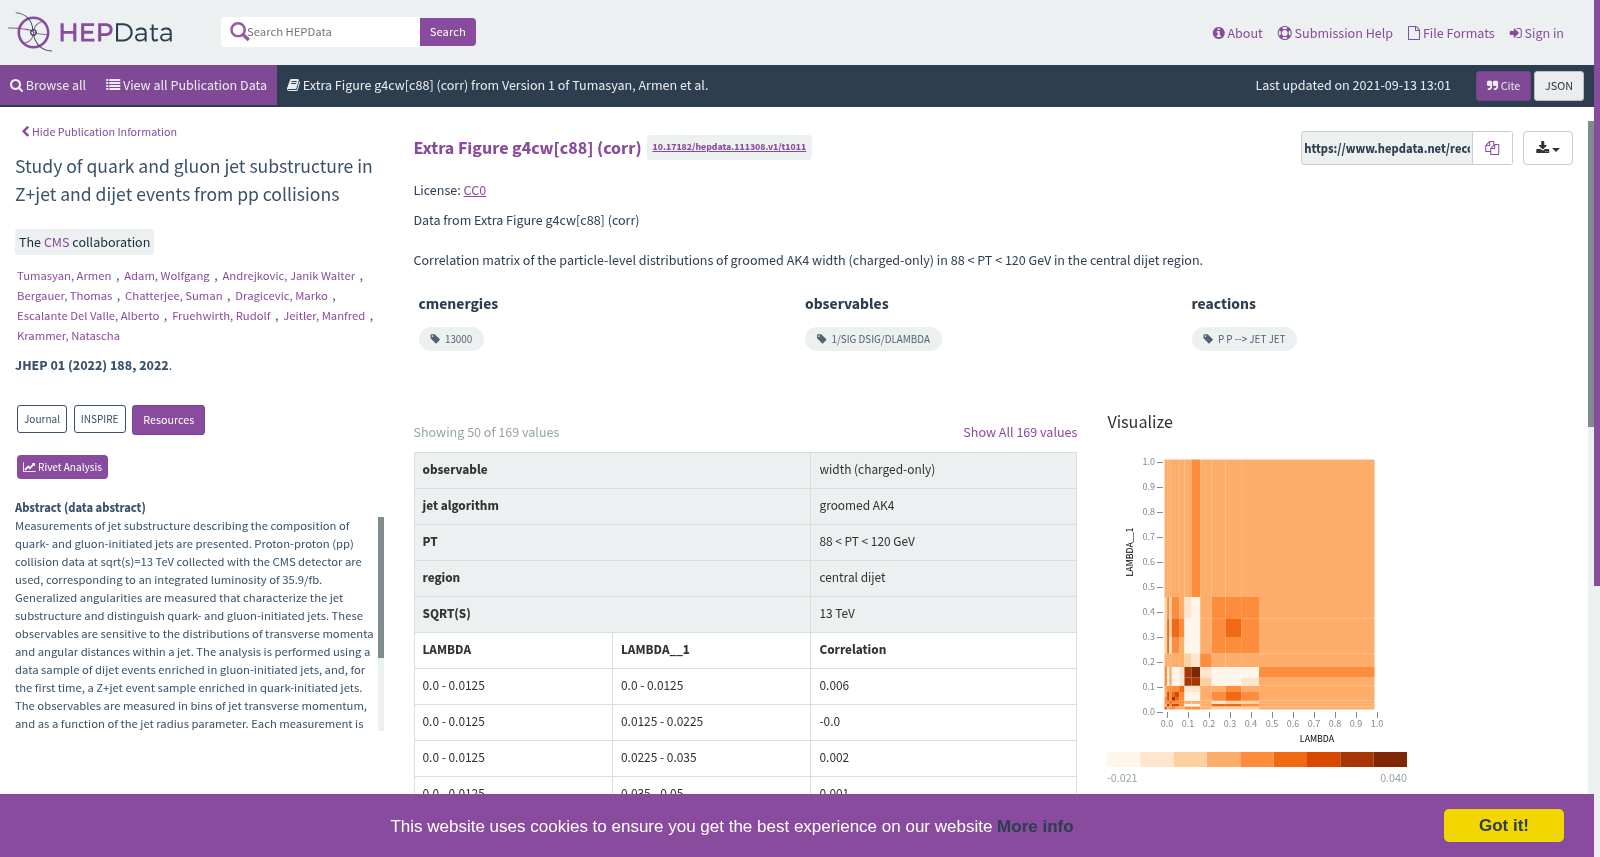Open File Formats page
Screen dimensions: 1600x857
(1451, 33)
